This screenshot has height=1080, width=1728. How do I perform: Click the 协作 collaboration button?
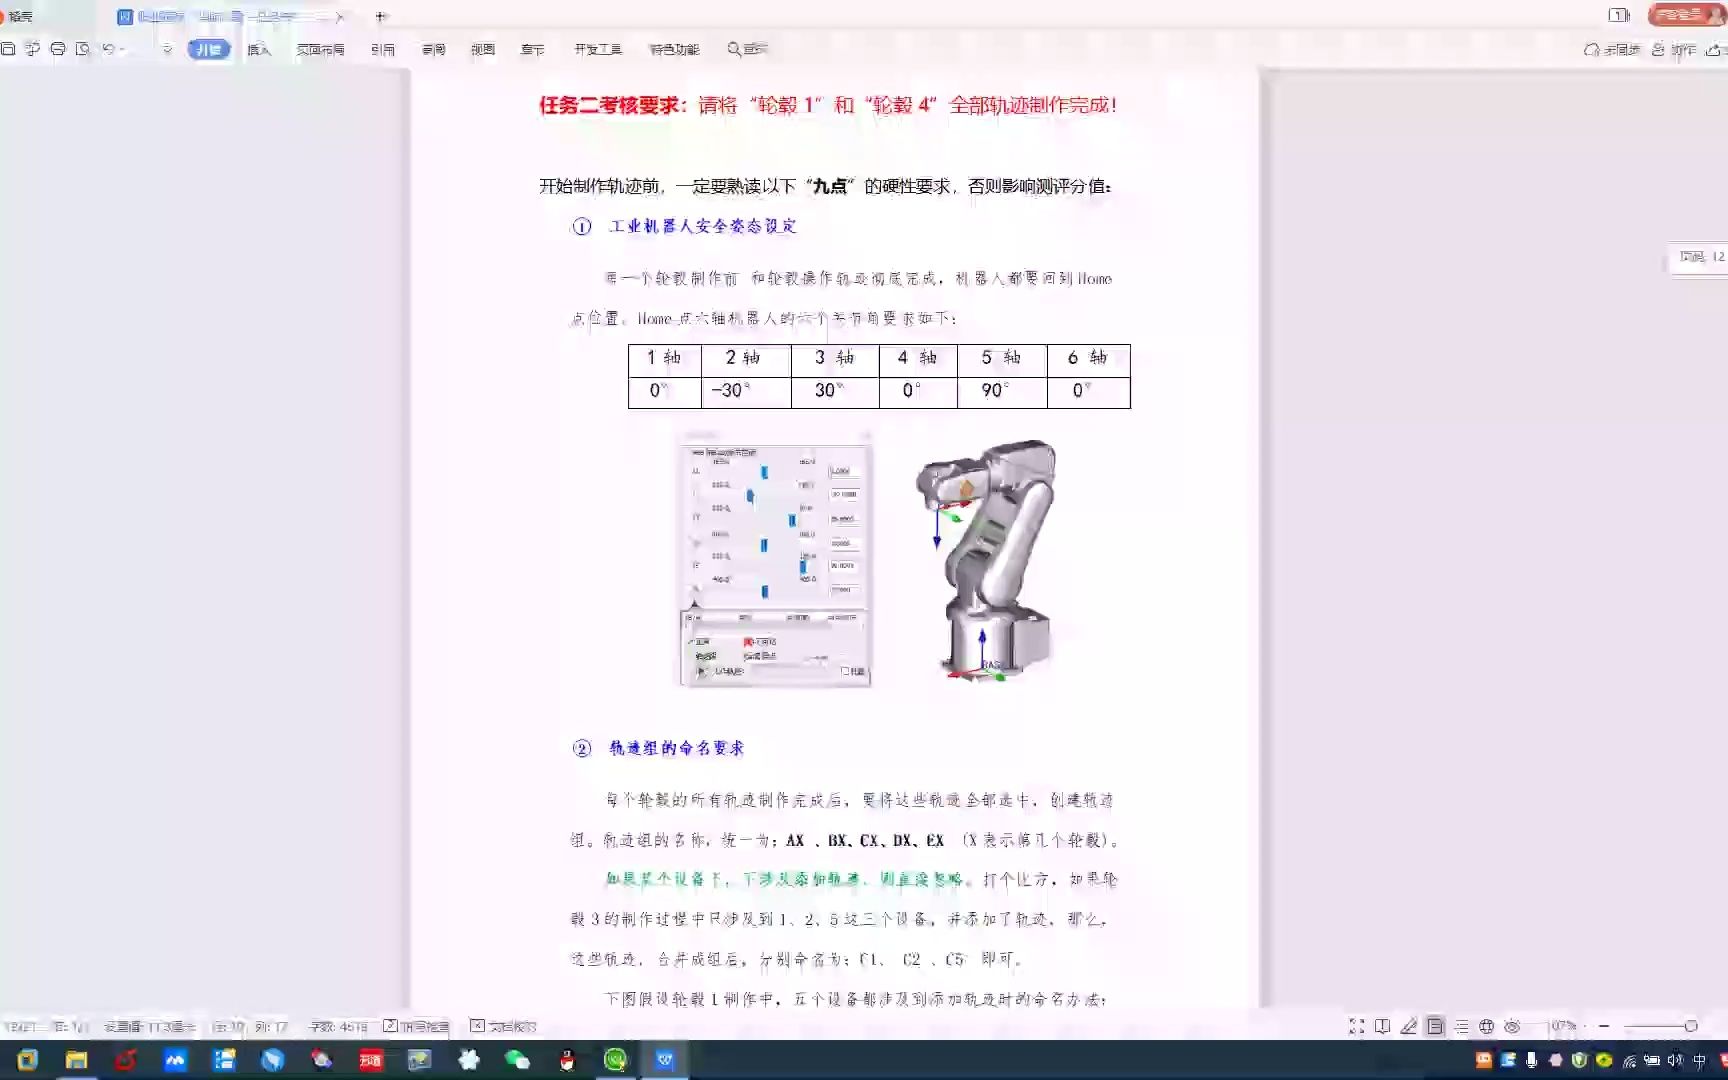point(1674,49)
